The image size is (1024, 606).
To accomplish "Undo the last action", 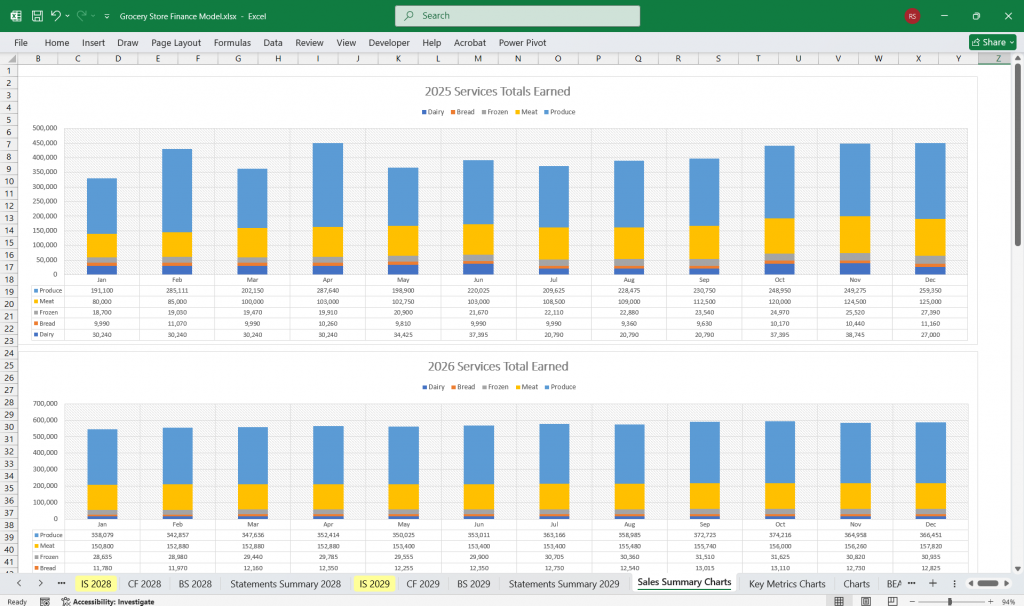I will [56, 16].
